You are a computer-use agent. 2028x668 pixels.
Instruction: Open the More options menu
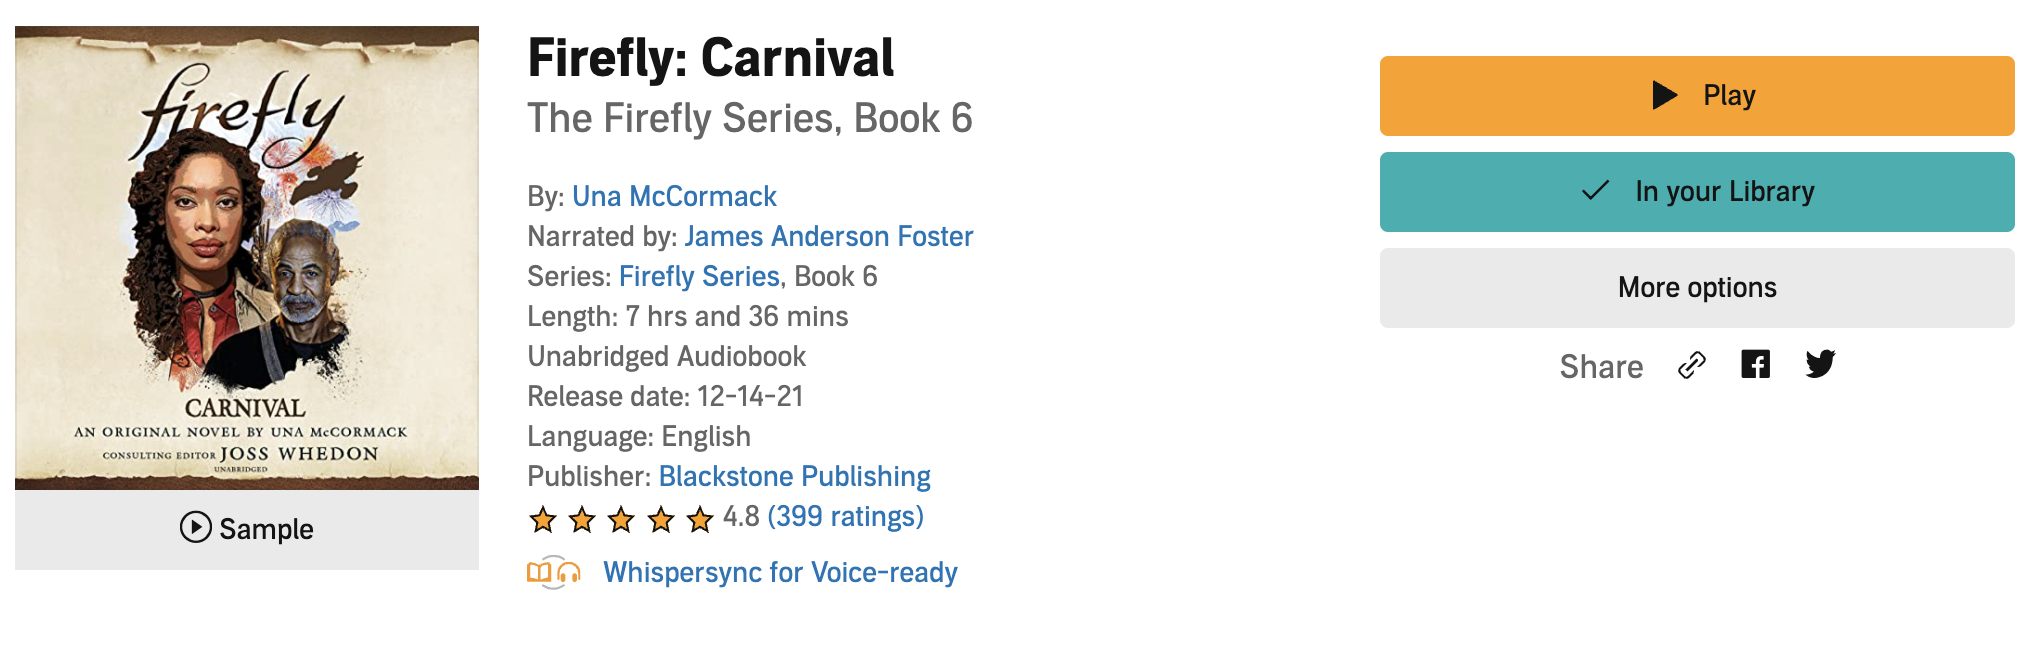[x=1696, y=288]
